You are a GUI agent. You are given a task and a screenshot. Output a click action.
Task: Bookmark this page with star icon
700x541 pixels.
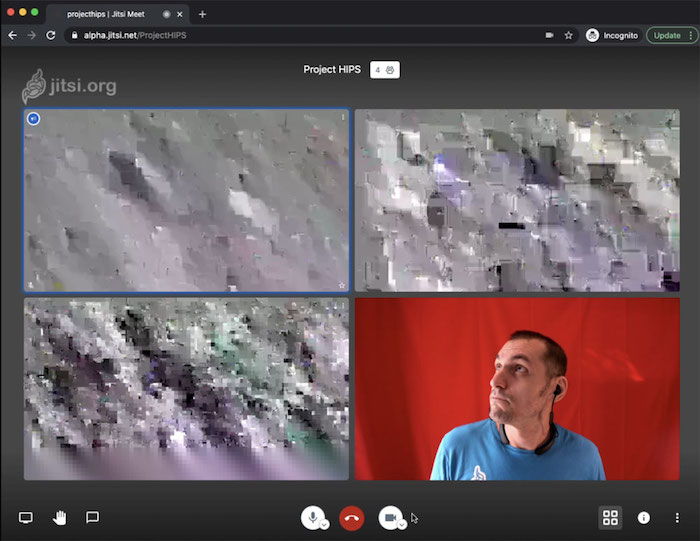568,35
